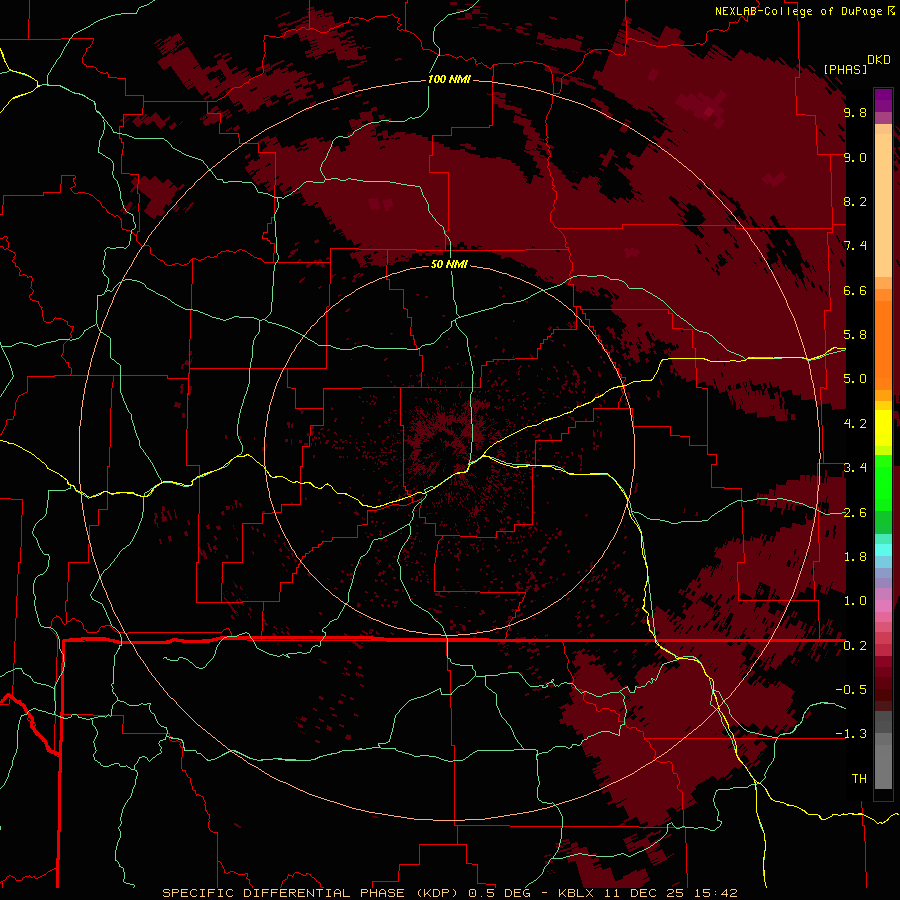Pick the bright green segment of color scale
900x900 pixels.
[x=883, y=483]
